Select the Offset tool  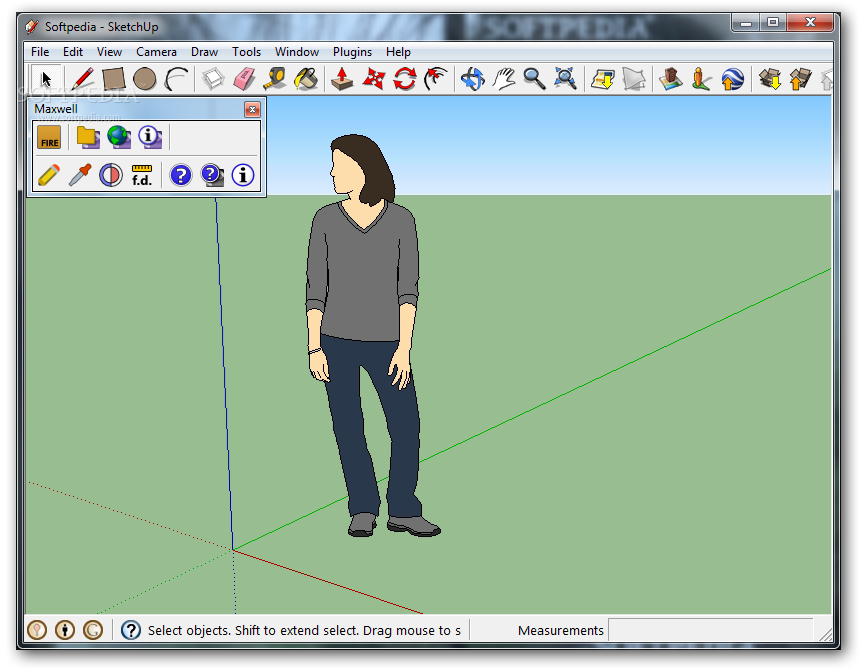436,79
